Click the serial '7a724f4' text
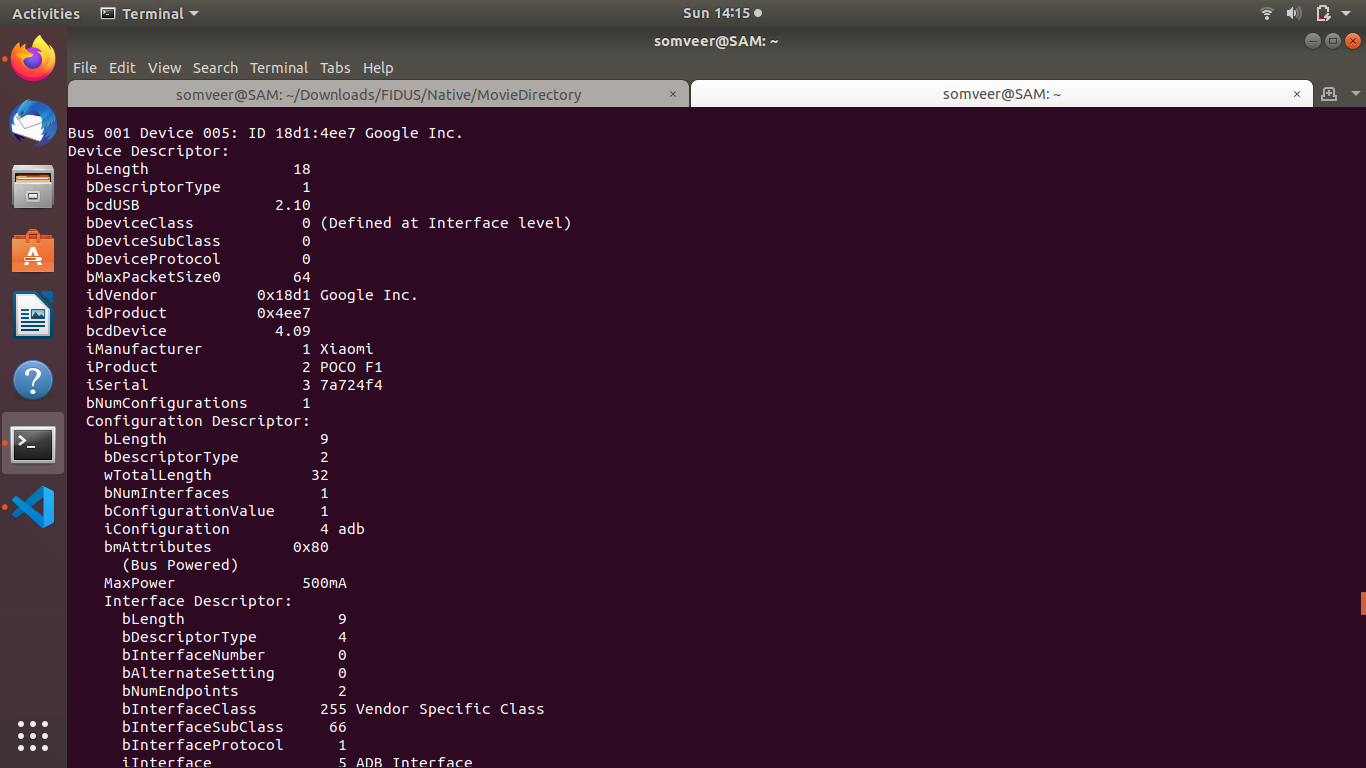 [x=351, y=385]
